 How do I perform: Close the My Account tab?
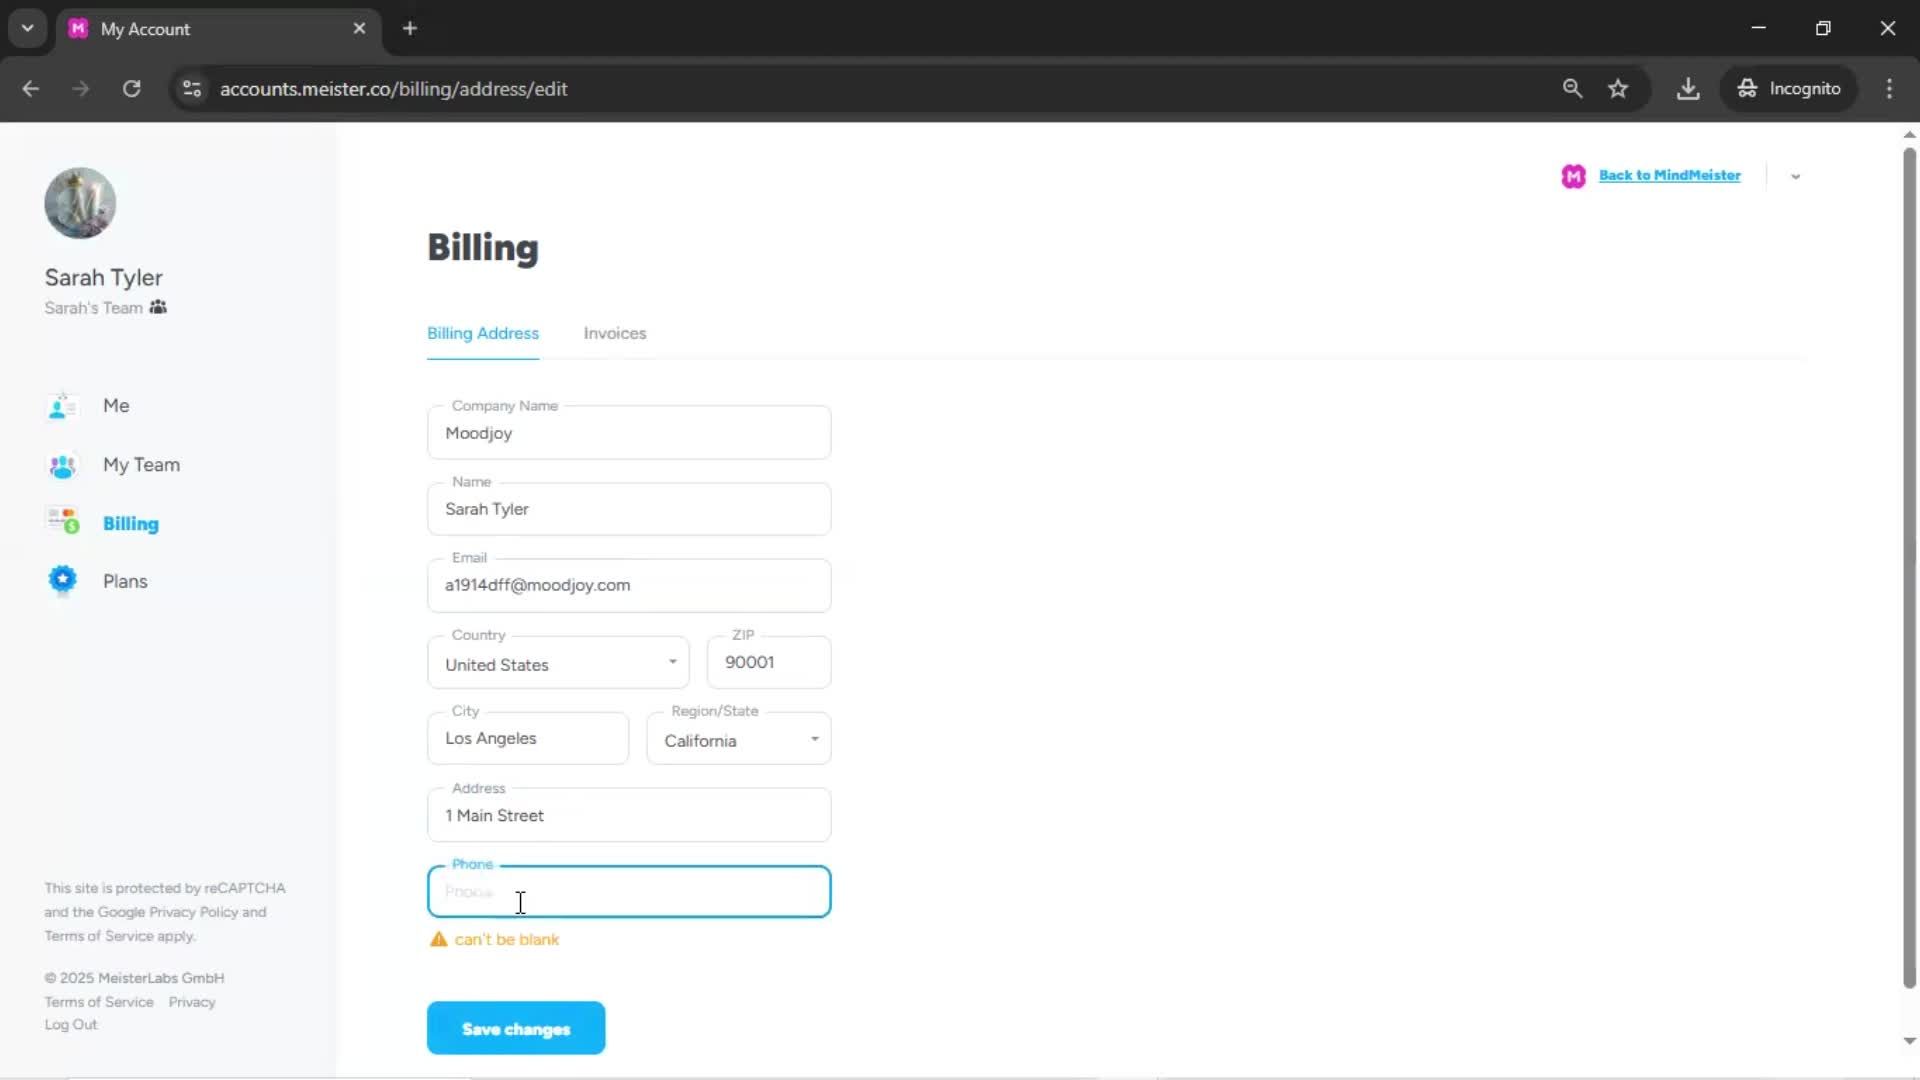[x=360, y=28]
